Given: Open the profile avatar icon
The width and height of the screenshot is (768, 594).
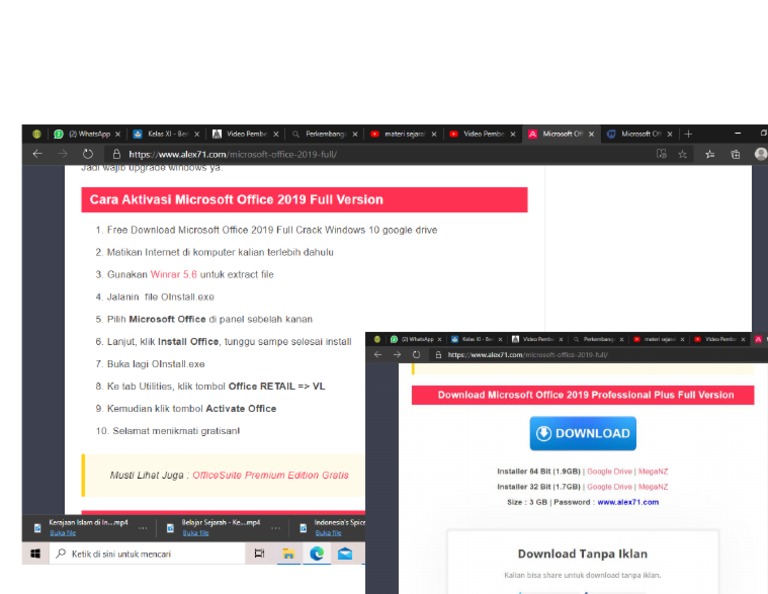Looking at the screenshot, I should pos(761,154).
